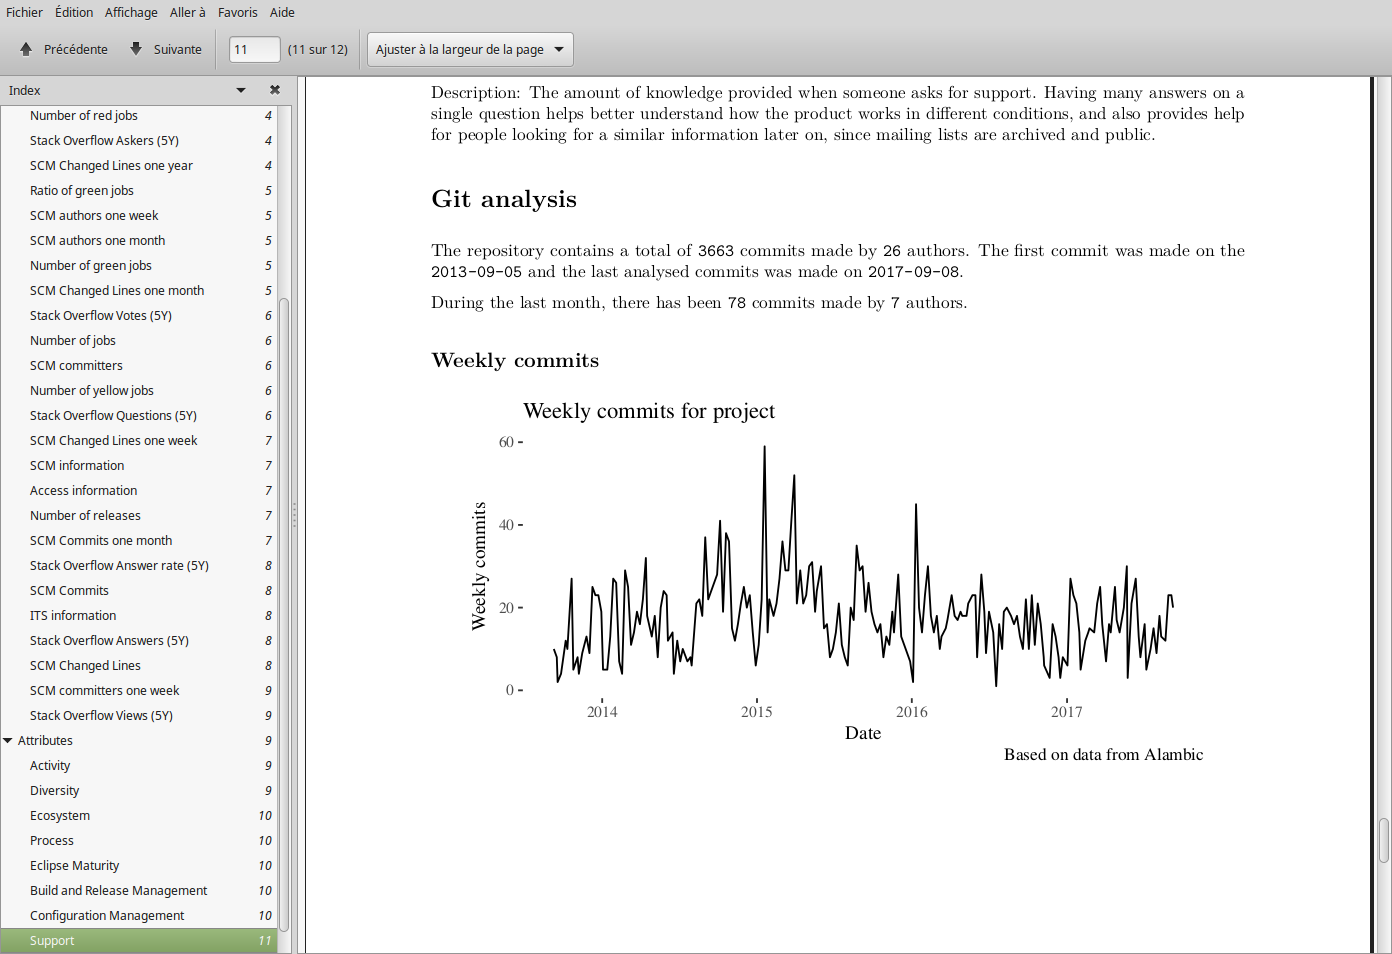Viewport: 1392px width, 954px height.
Task: Collapse the Attributes tree section
Action: click(x=8, y=741)
